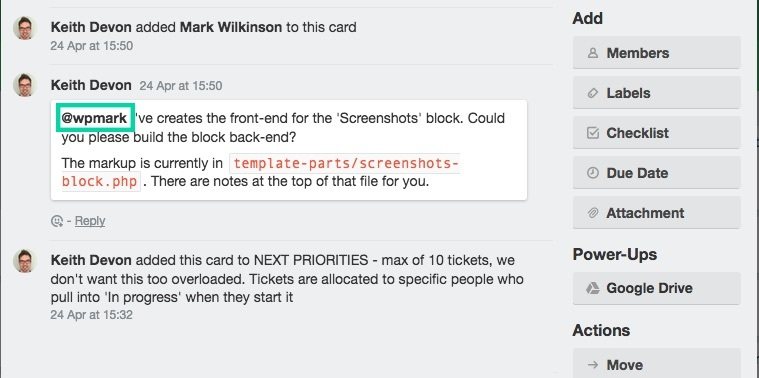The width and height of the screenshot is (759, 378).
Task: Click the comment timestamp 24 Apr at 15:50
Action: [181, 86]
